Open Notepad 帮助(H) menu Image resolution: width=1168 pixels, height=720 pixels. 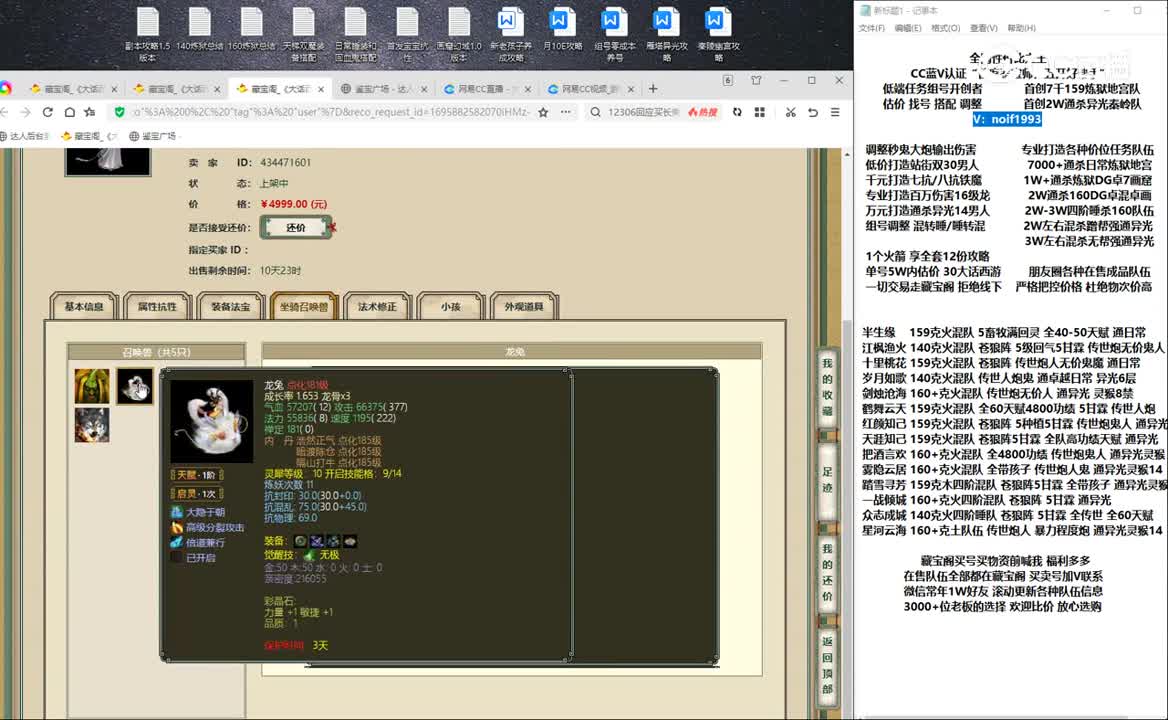tap(1021, 28)
